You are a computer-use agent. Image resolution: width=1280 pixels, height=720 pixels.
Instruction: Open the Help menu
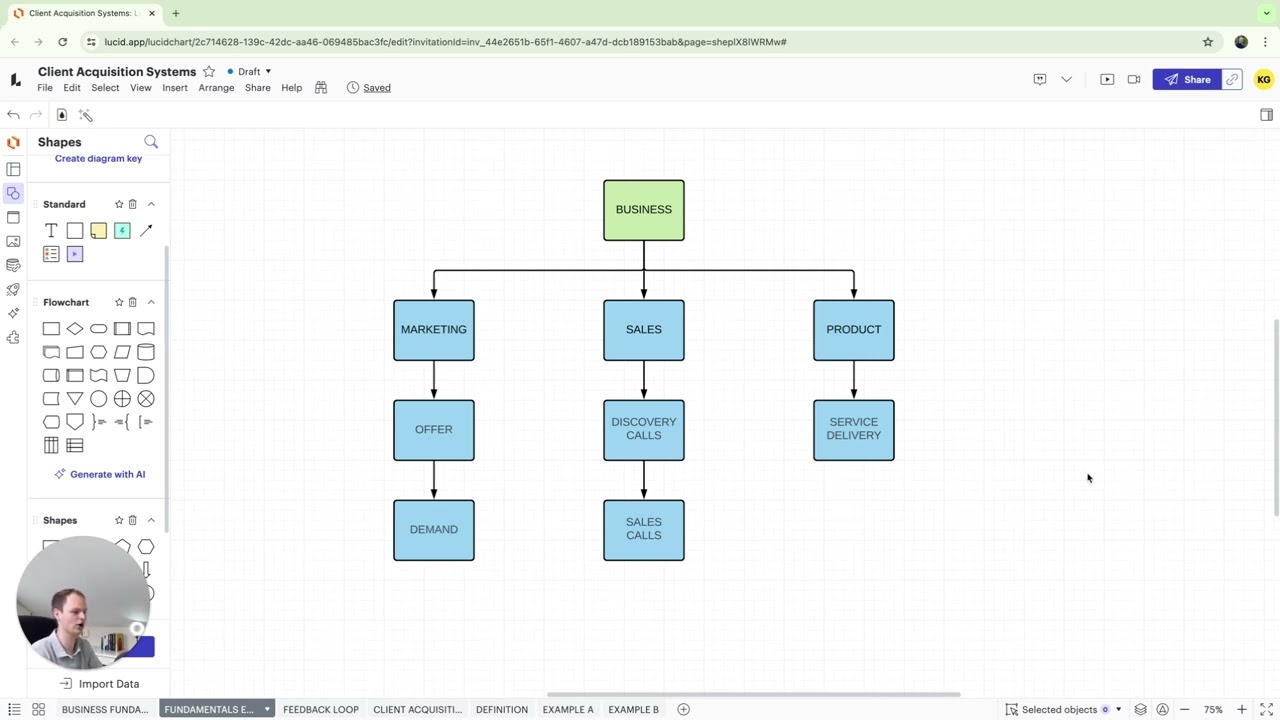click(291, 88)
